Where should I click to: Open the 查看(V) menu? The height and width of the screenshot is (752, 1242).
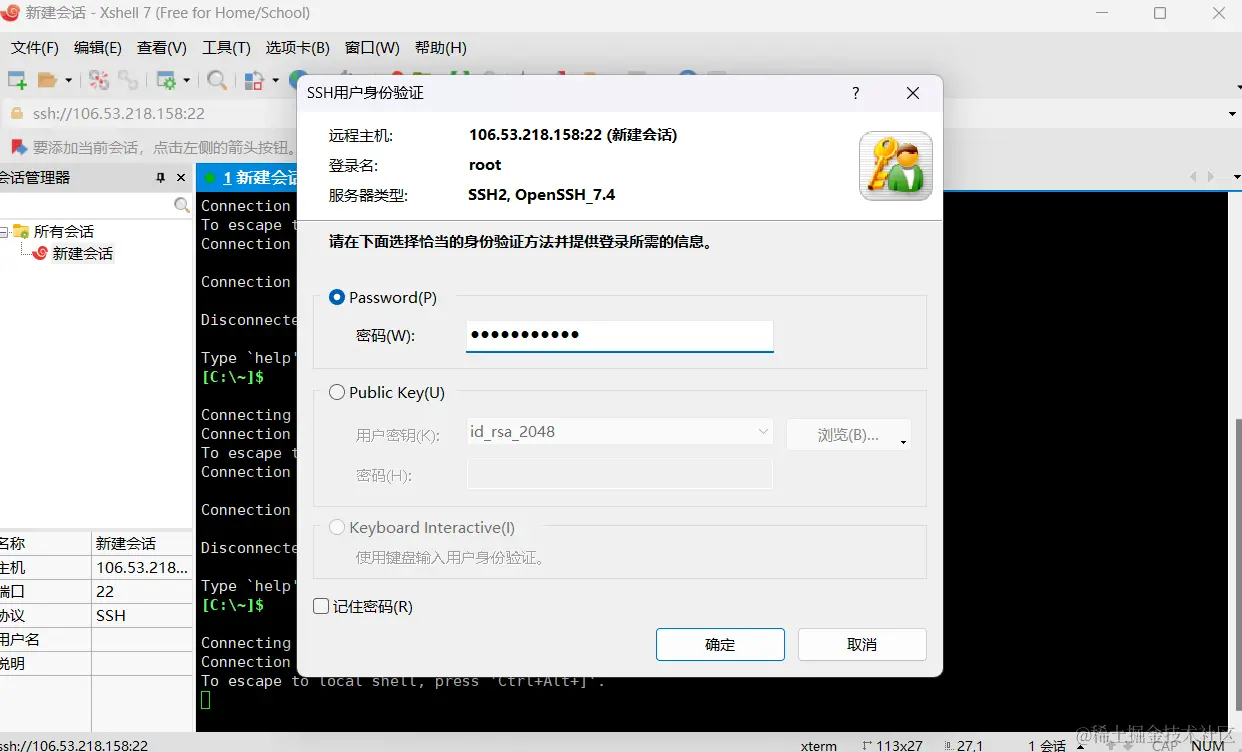click(x=162, y=47)
